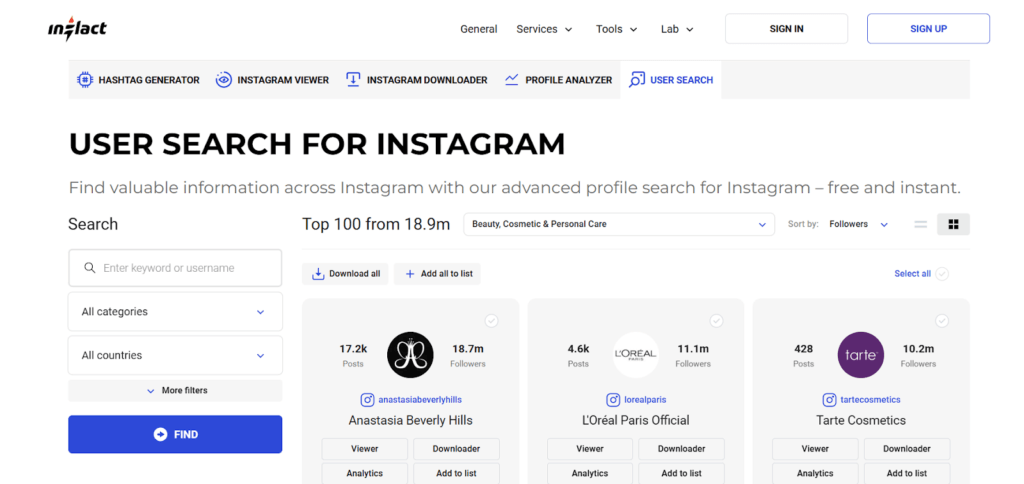This screenshot has height=484, width=1024.
Task: Open the Sort by Followers dropdown
Action: click(x=858, y=224)
